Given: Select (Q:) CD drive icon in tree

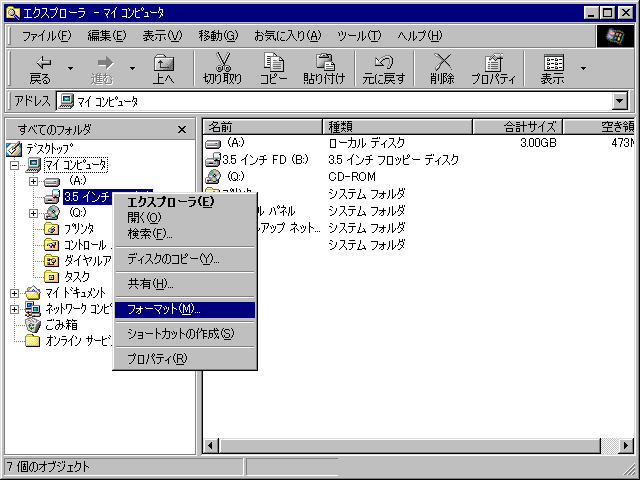Looking at the screenshot, I should (52, 213).
